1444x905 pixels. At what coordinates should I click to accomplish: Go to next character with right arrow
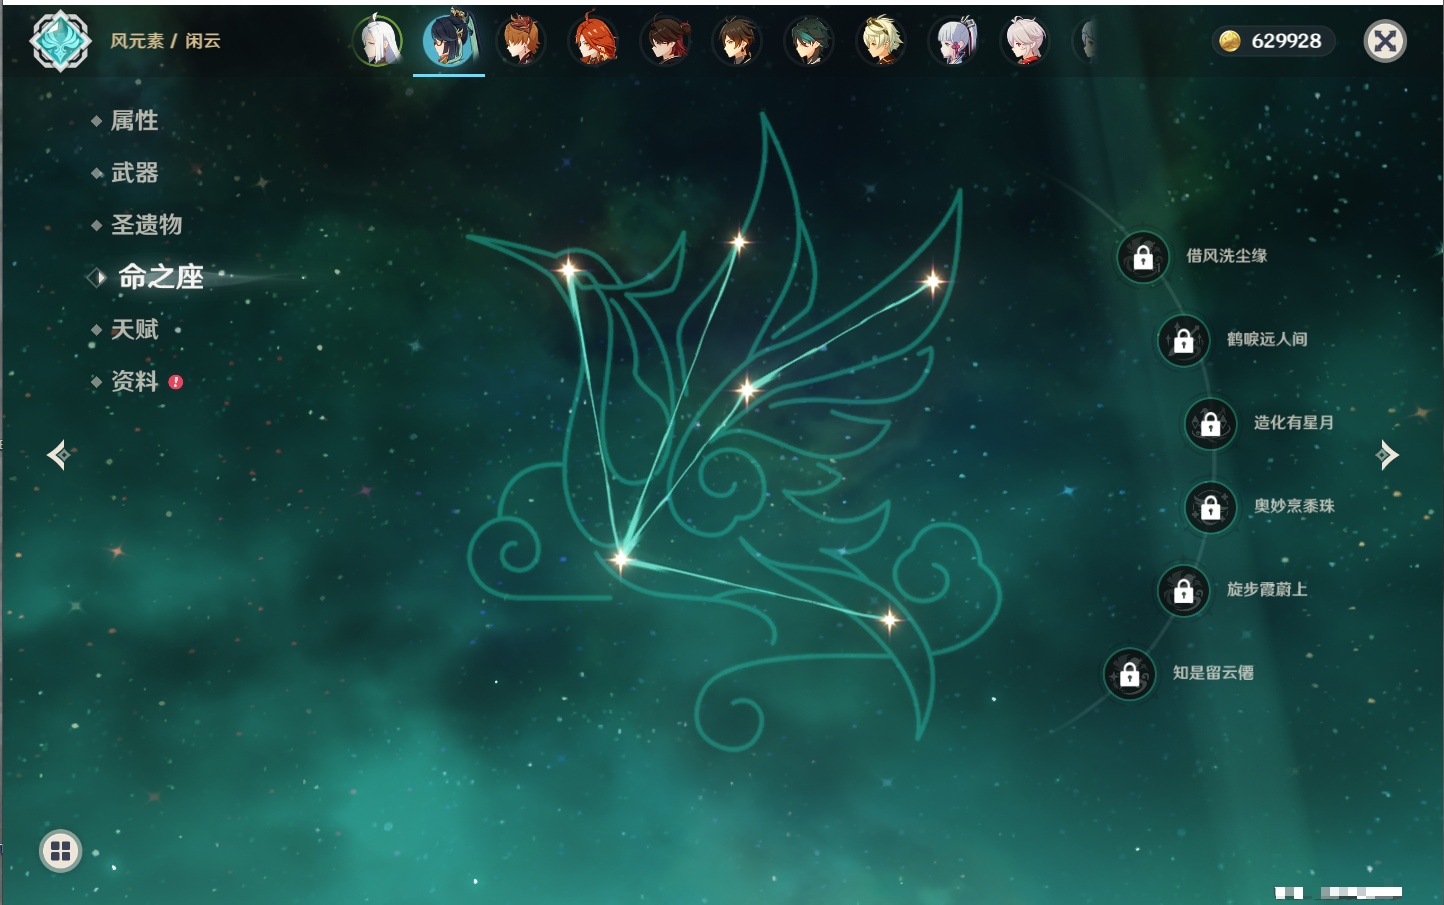[x=1387, y=455]
